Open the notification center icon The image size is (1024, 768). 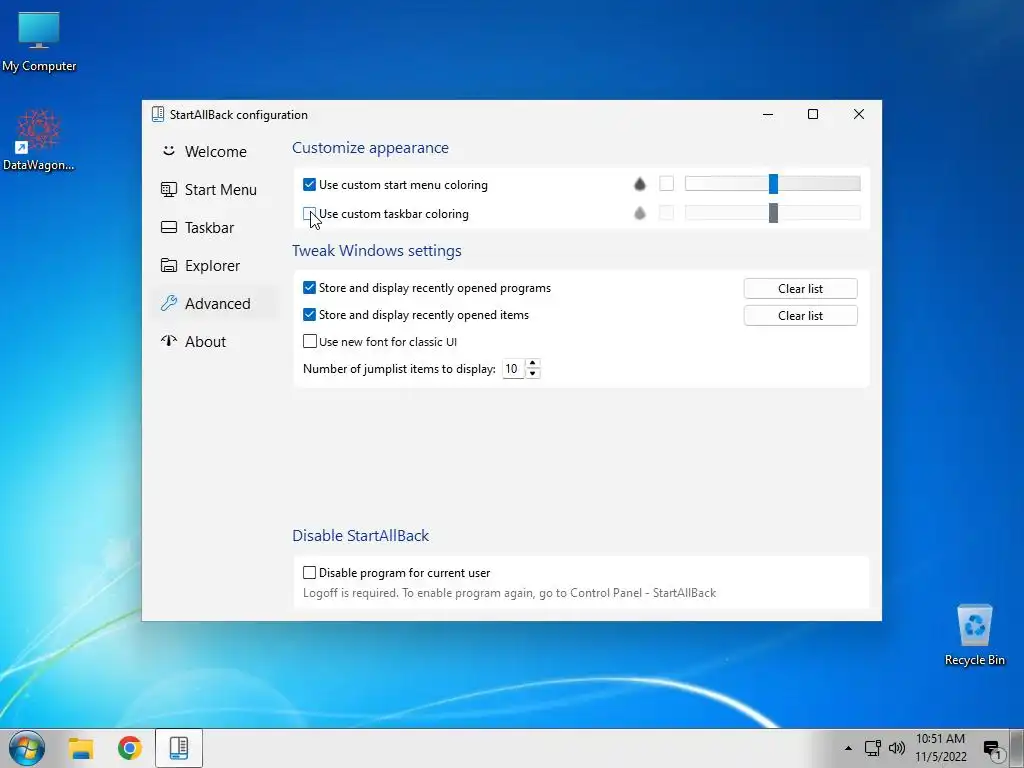click(x=993, y=750)
